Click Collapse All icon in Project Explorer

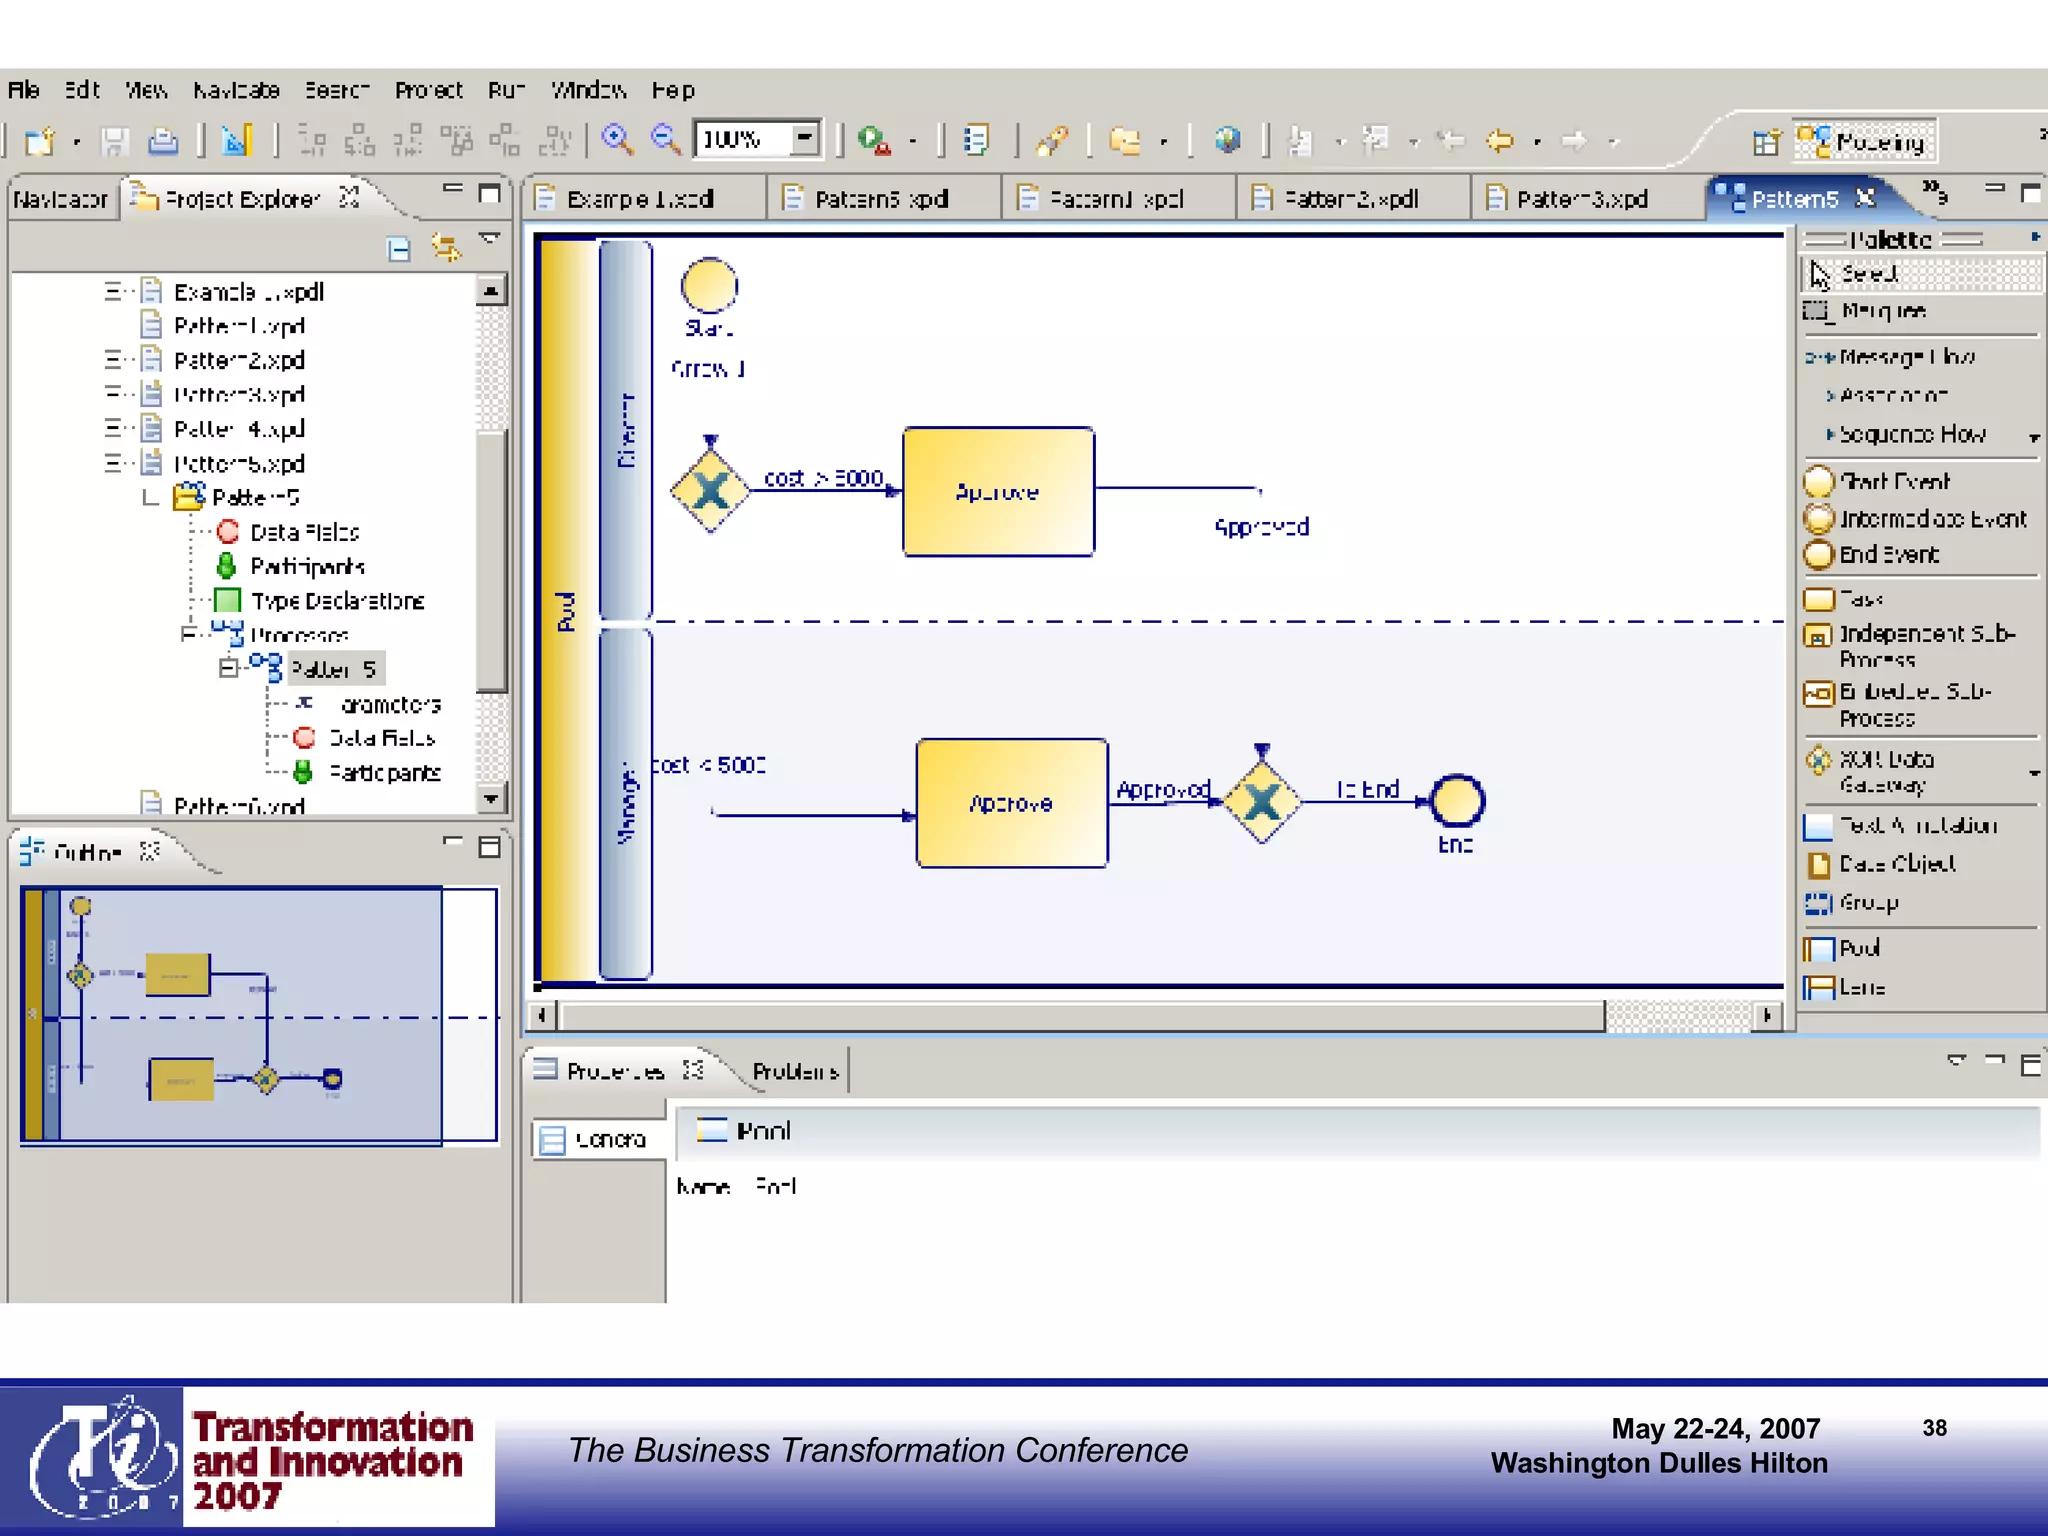pos(399,248)
